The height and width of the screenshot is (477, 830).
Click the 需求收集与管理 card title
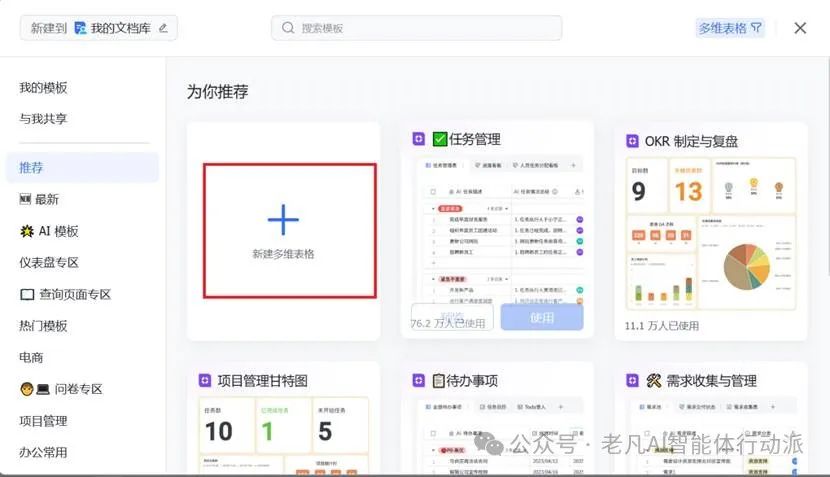click(711, 381)
